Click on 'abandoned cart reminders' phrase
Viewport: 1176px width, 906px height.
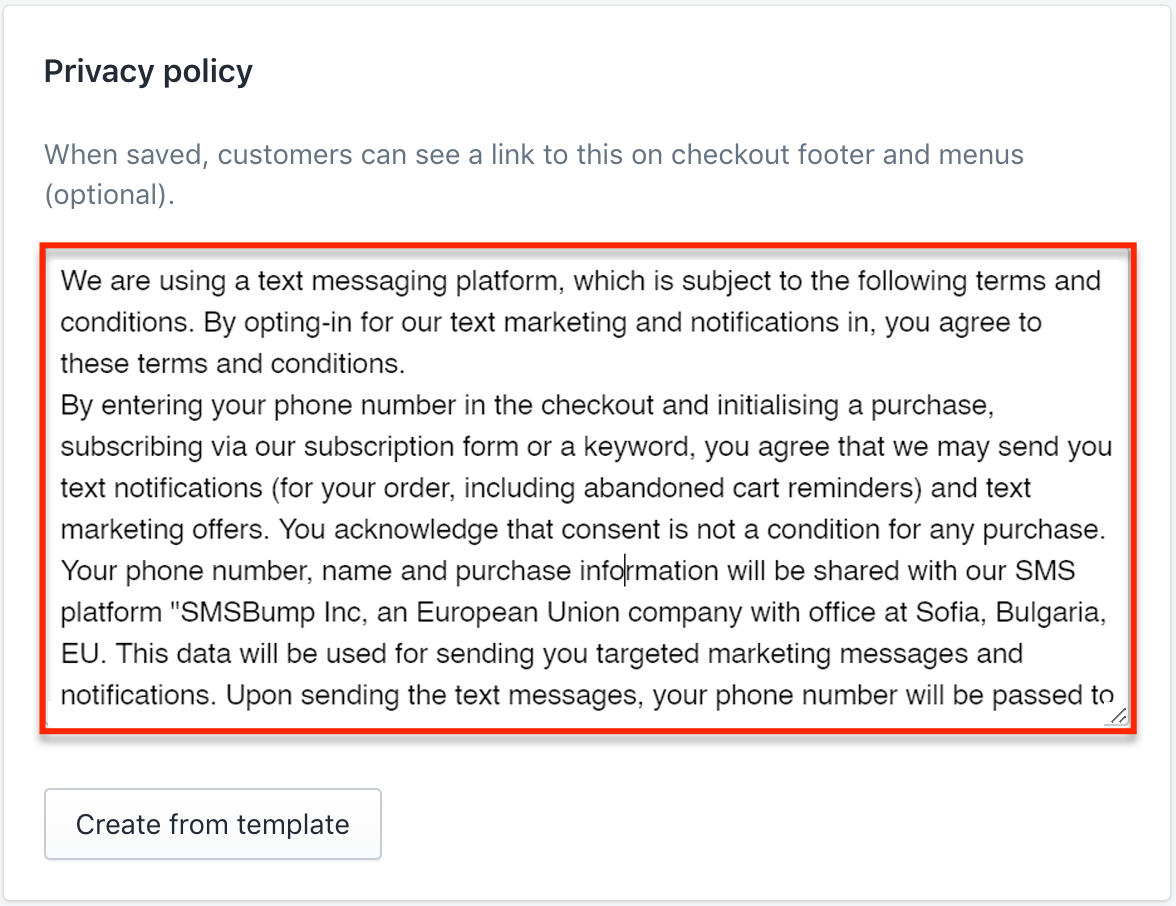click(x=748, y=488)
